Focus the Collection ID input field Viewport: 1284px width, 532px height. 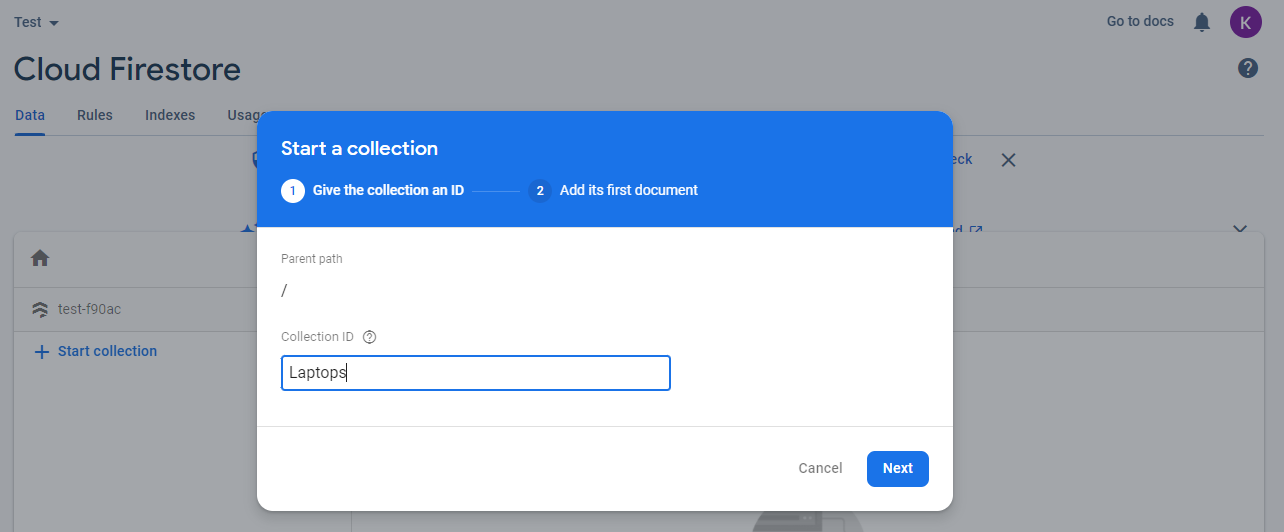point(475,373)
